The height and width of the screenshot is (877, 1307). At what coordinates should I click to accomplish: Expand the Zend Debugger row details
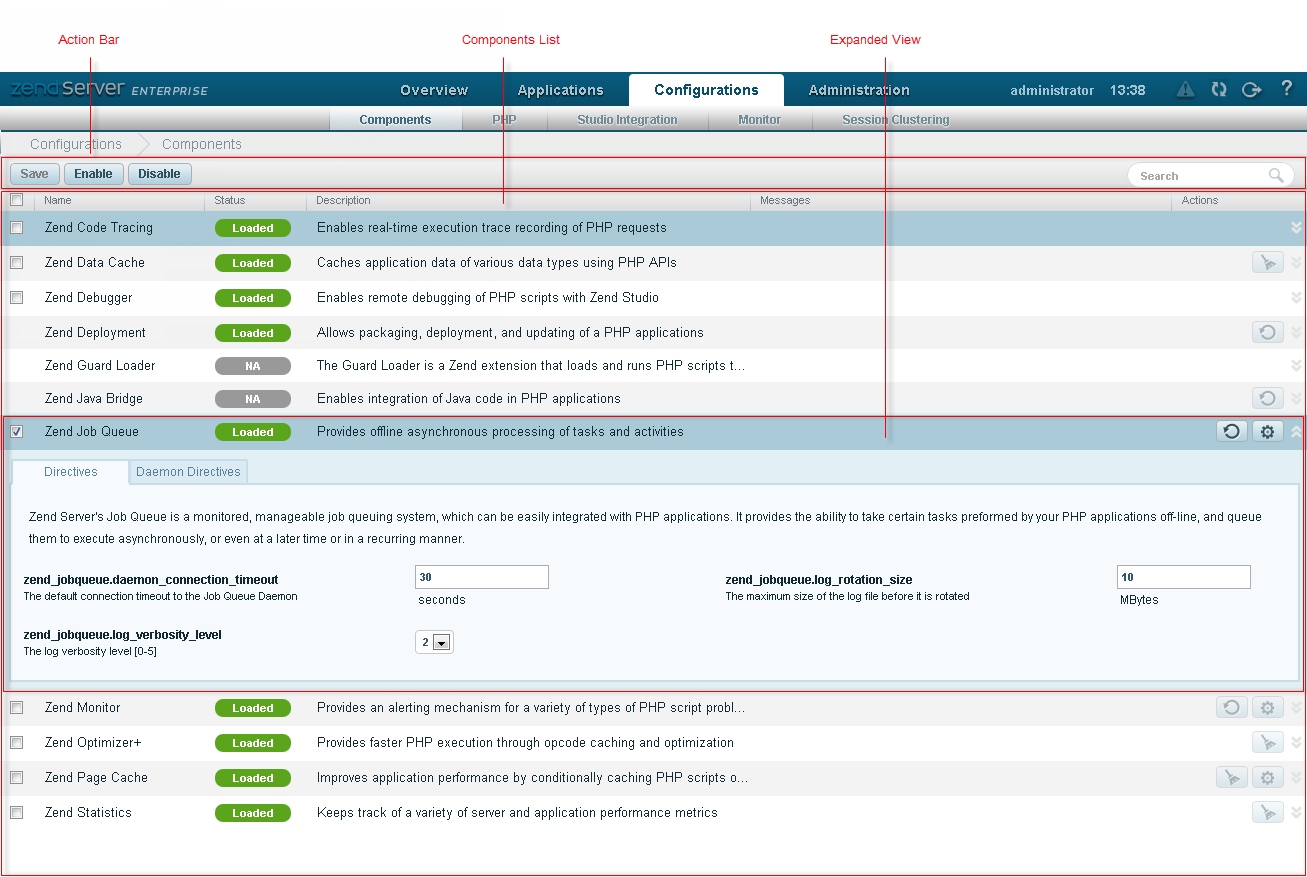pos(1296,298)
